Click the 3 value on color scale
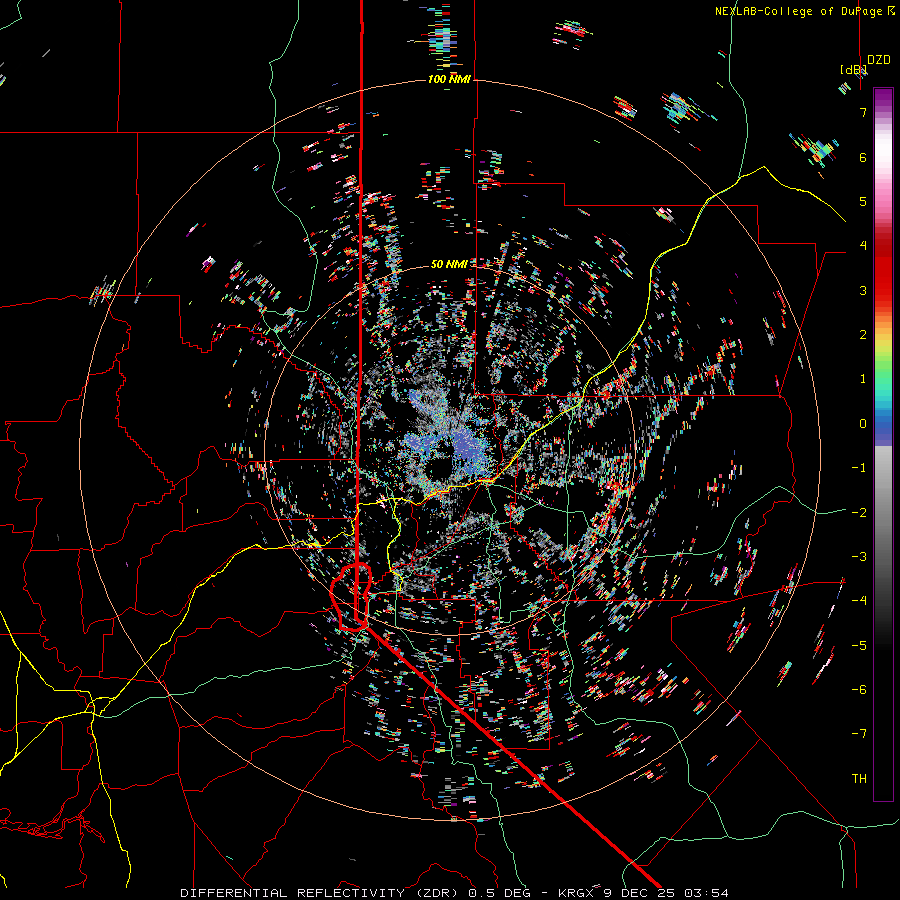 point(863,290)
